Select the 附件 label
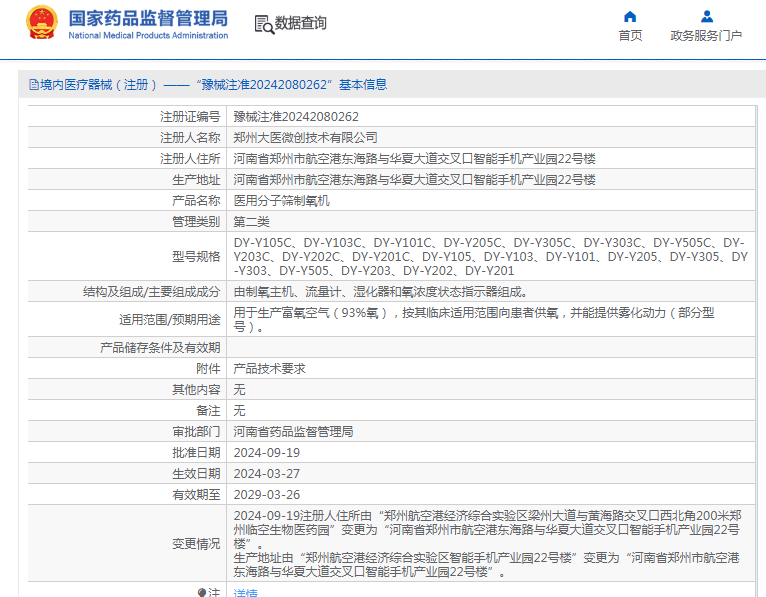 (x=208, y=369)
